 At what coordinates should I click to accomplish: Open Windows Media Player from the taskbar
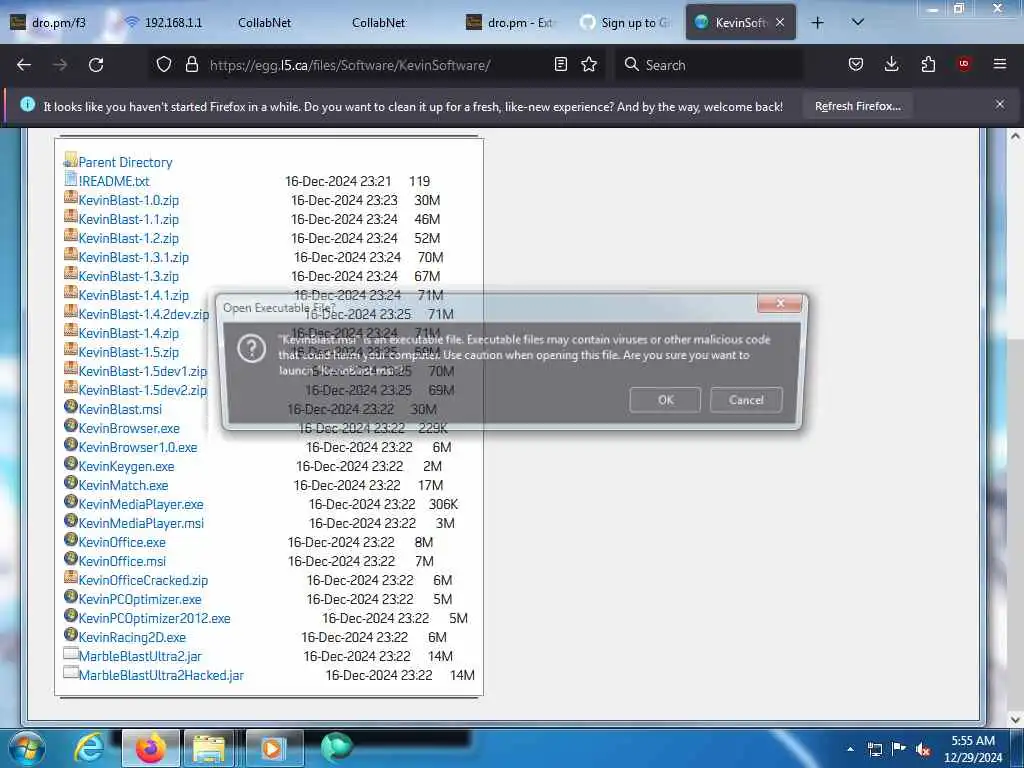pyautogui.click(x=274, y=748)
